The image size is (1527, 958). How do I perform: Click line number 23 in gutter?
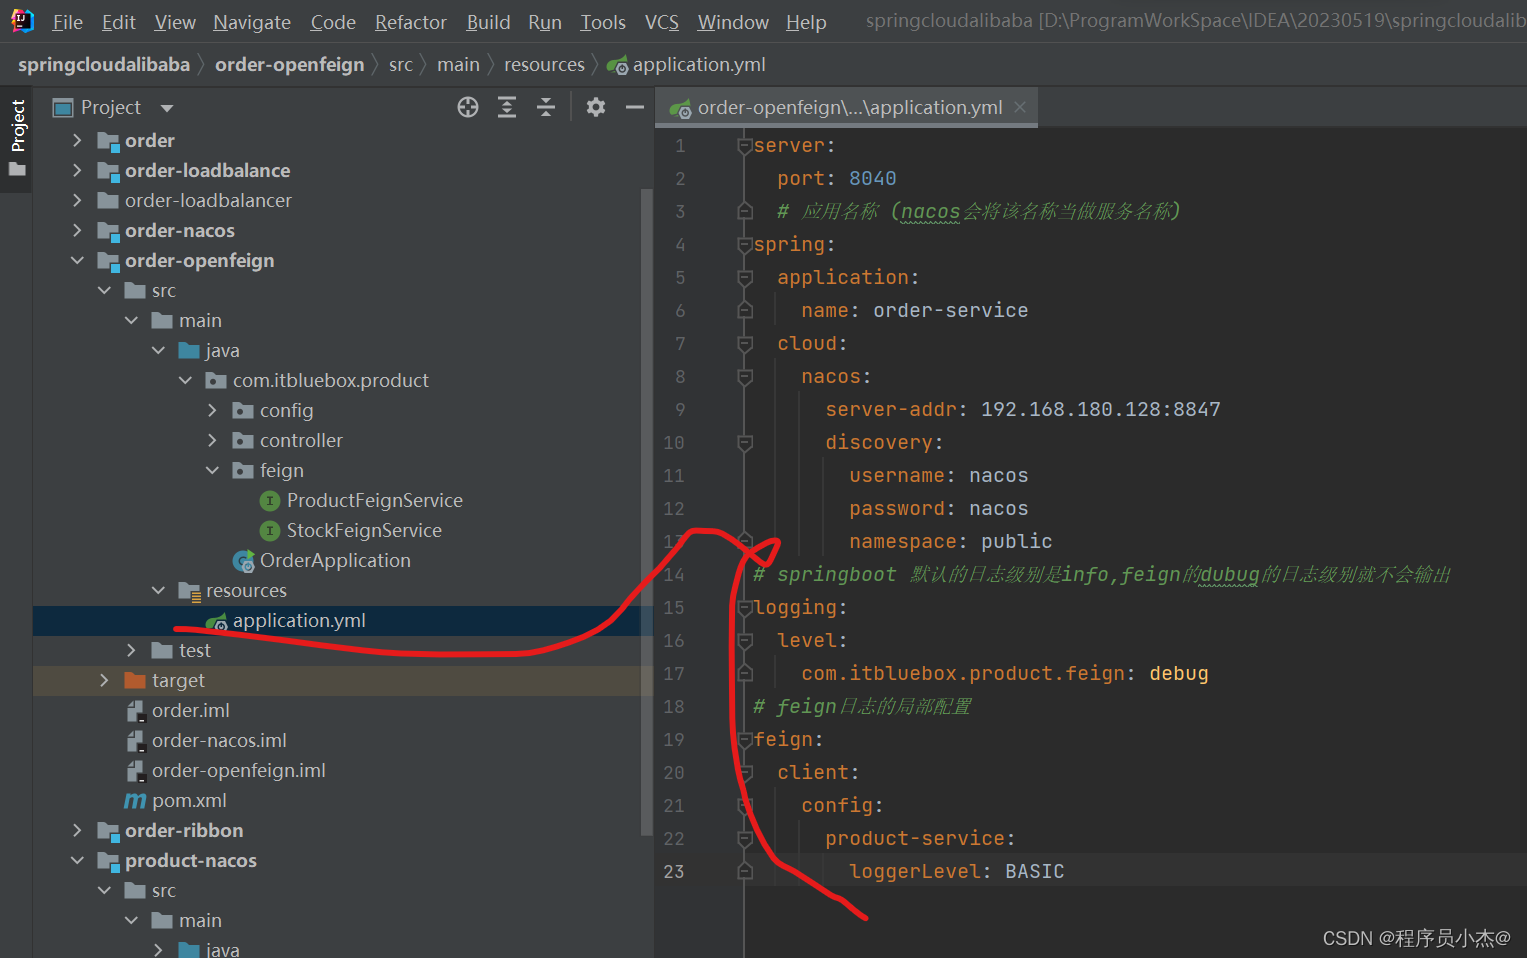674,871
